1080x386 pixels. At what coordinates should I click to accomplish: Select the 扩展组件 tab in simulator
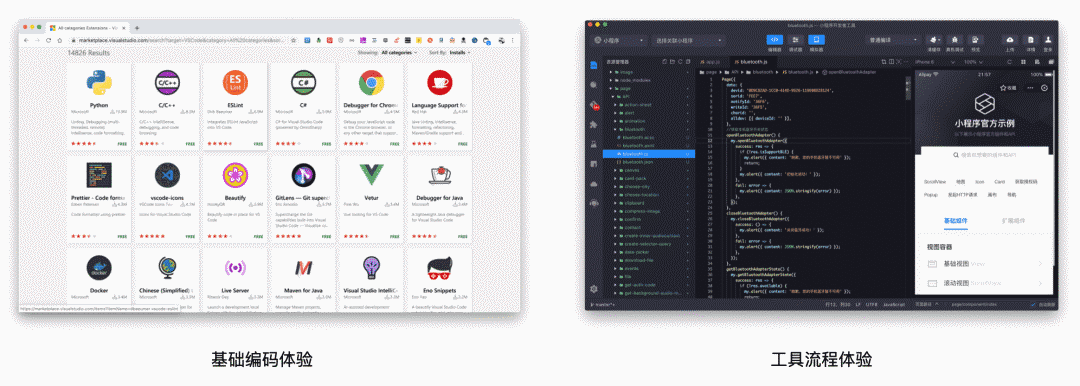(1012, 221)
